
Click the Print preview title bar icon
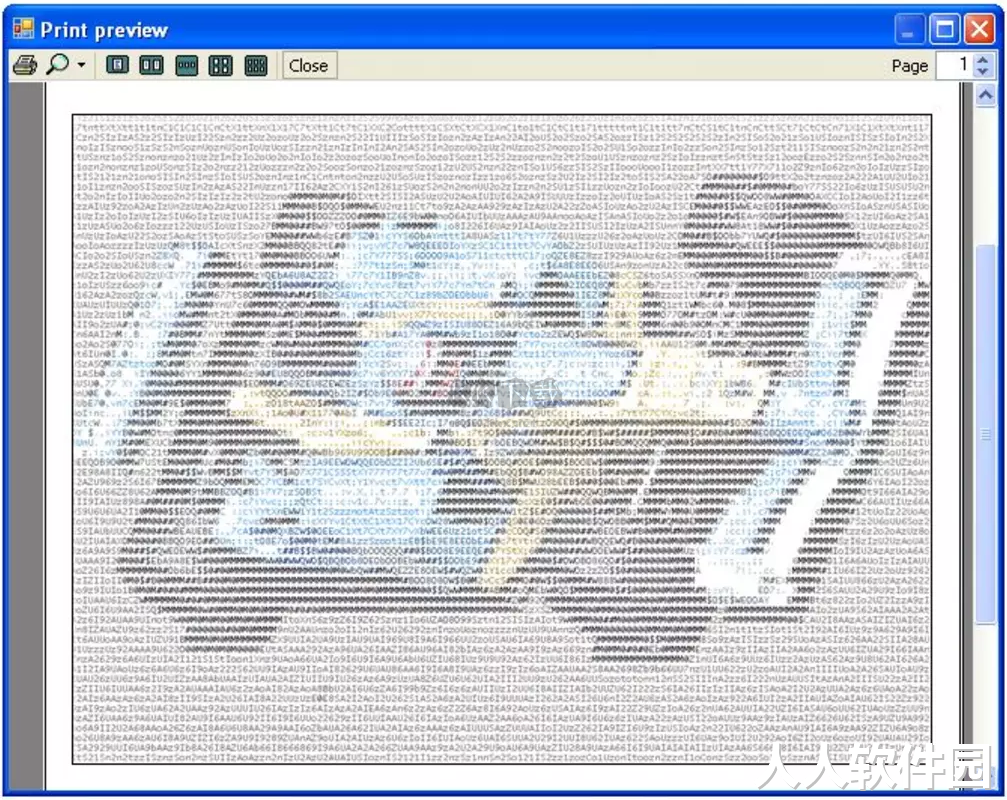(x=24, y=29)
